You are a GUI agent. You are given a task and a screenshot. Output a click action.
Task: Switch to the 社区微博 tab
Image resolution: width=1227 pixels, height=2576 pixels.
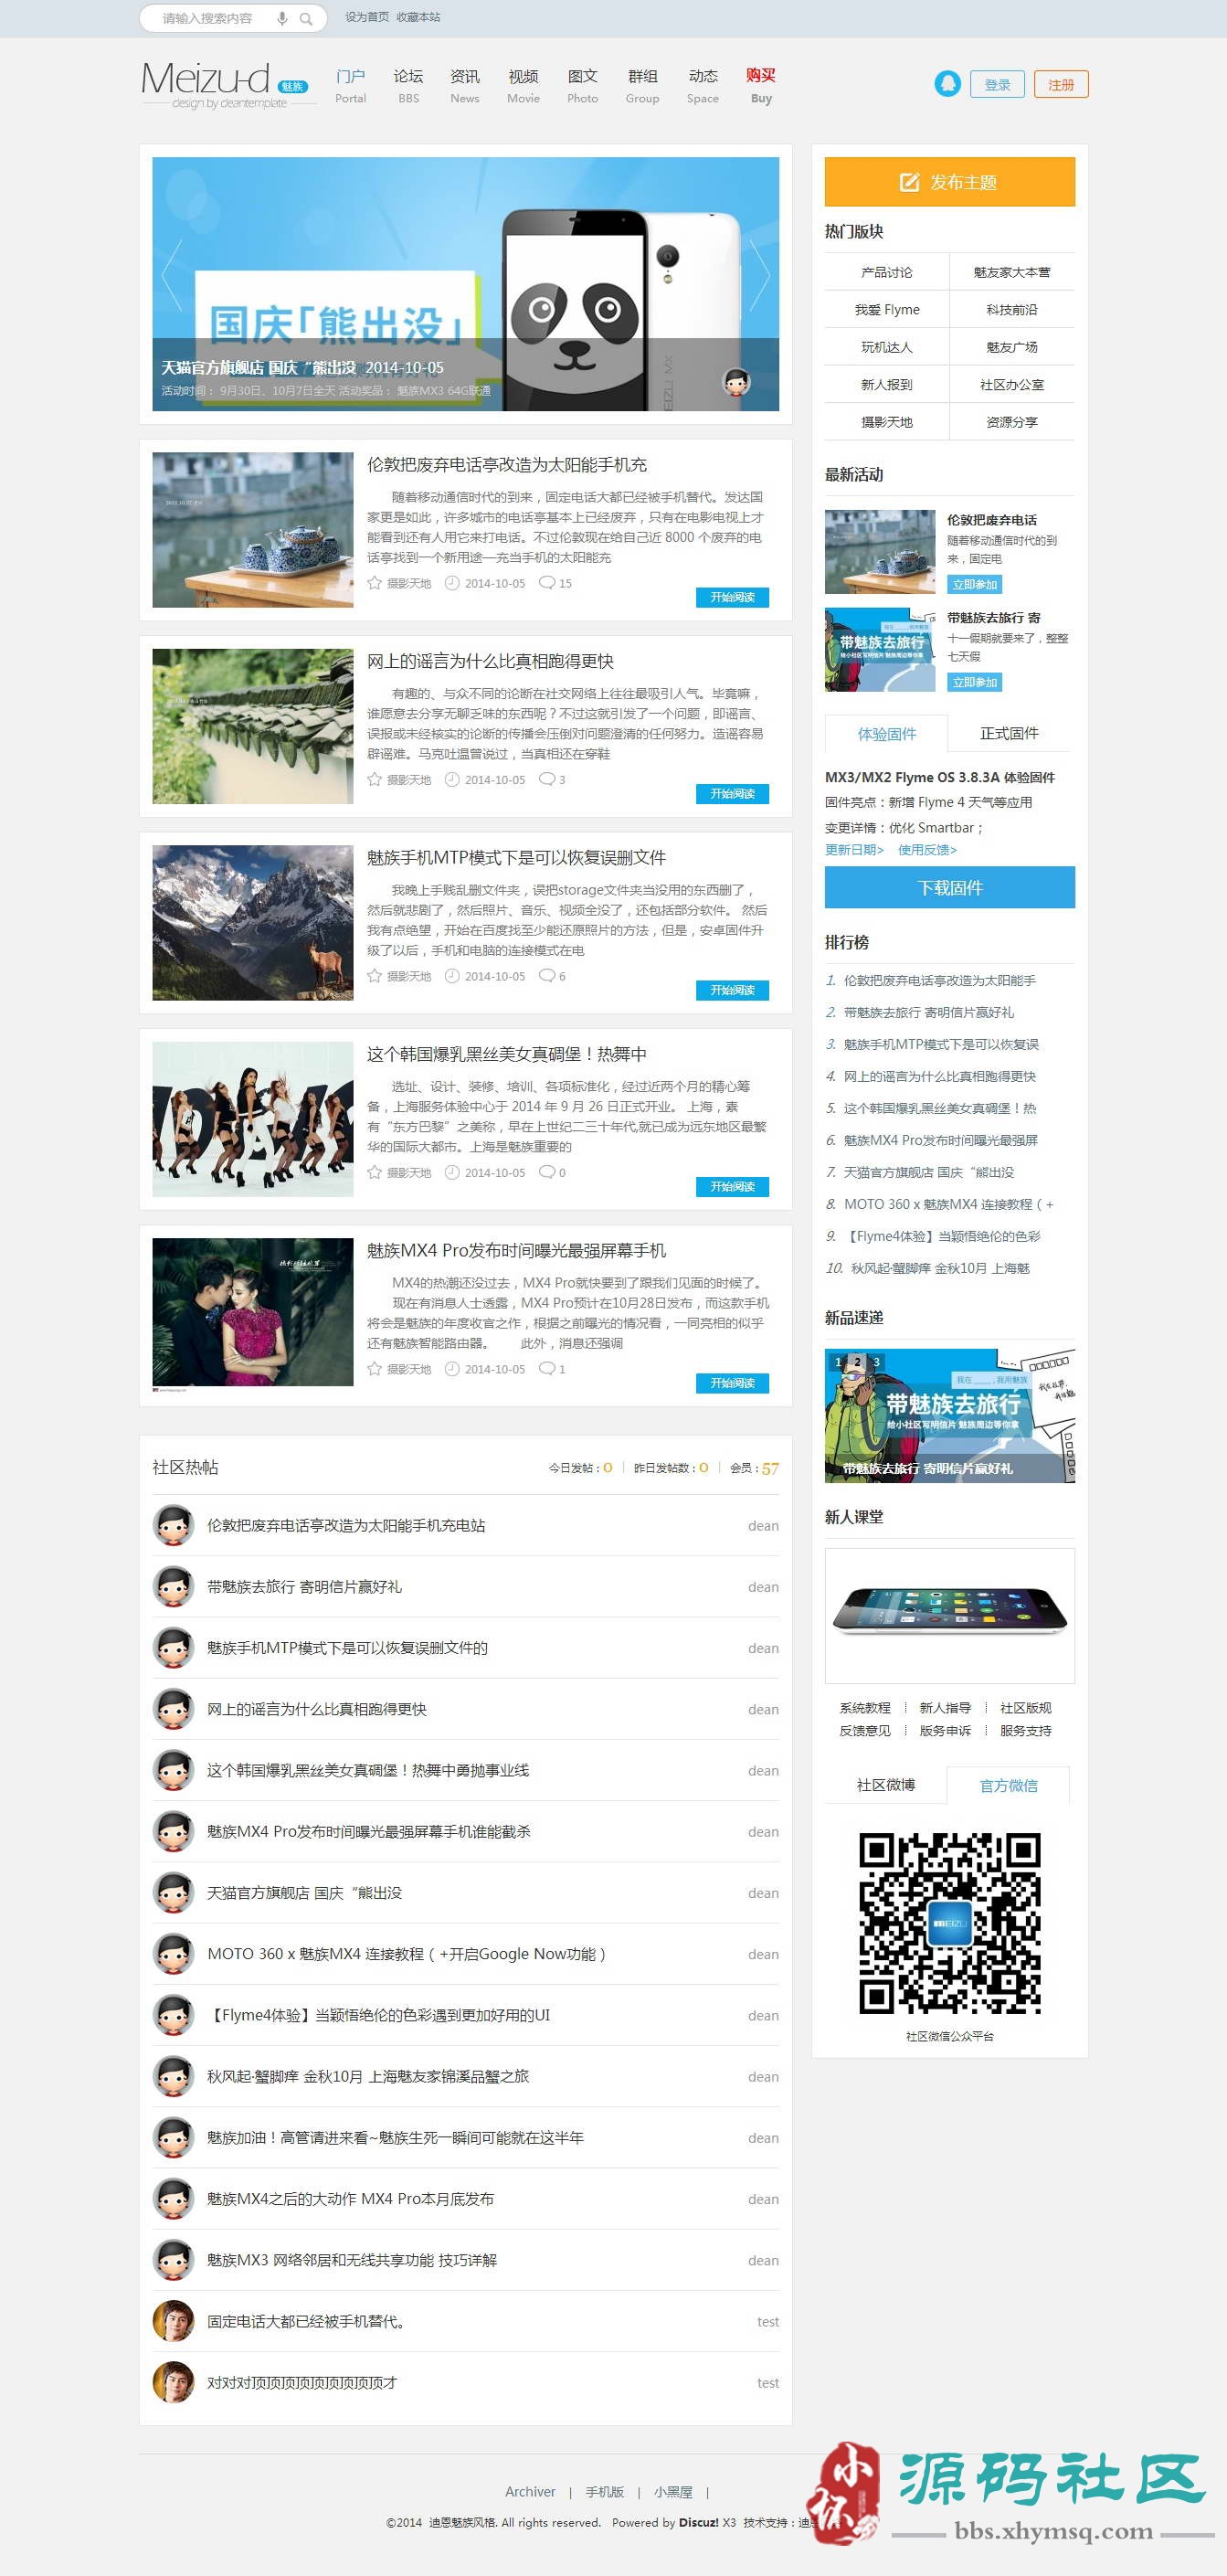[886, 1785]
